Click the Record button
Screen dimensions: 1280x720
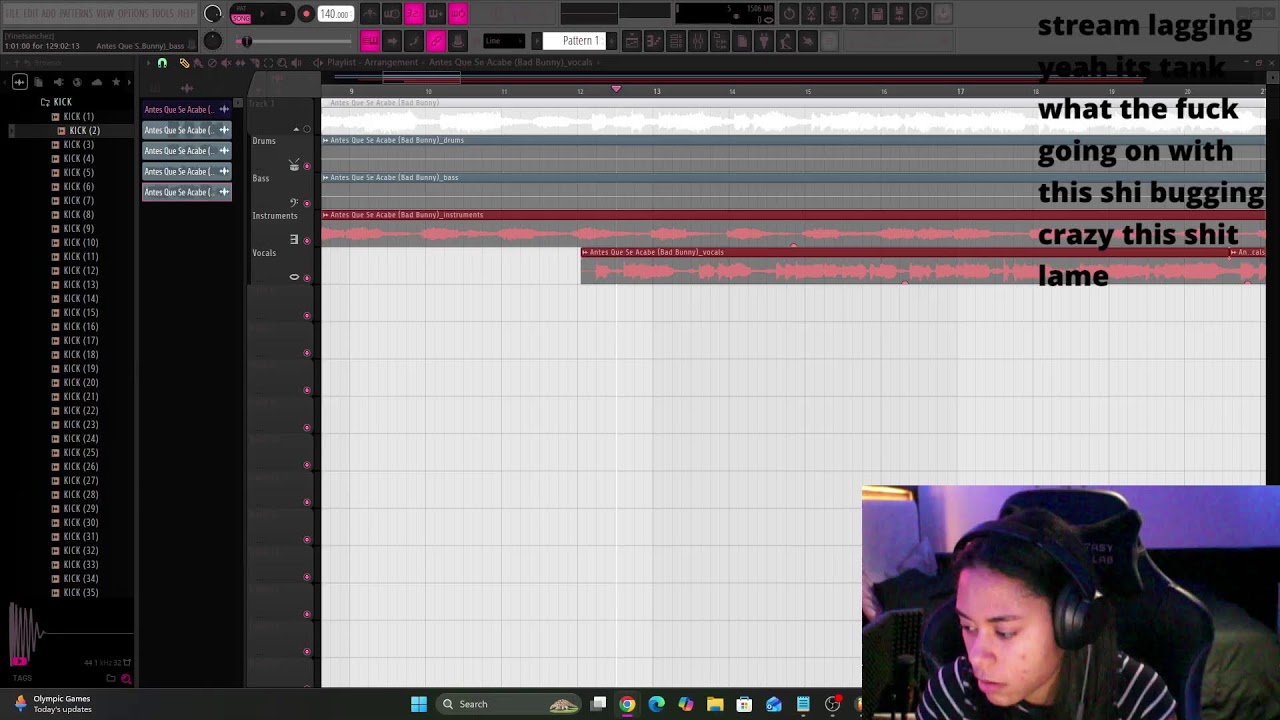point(306,14)
